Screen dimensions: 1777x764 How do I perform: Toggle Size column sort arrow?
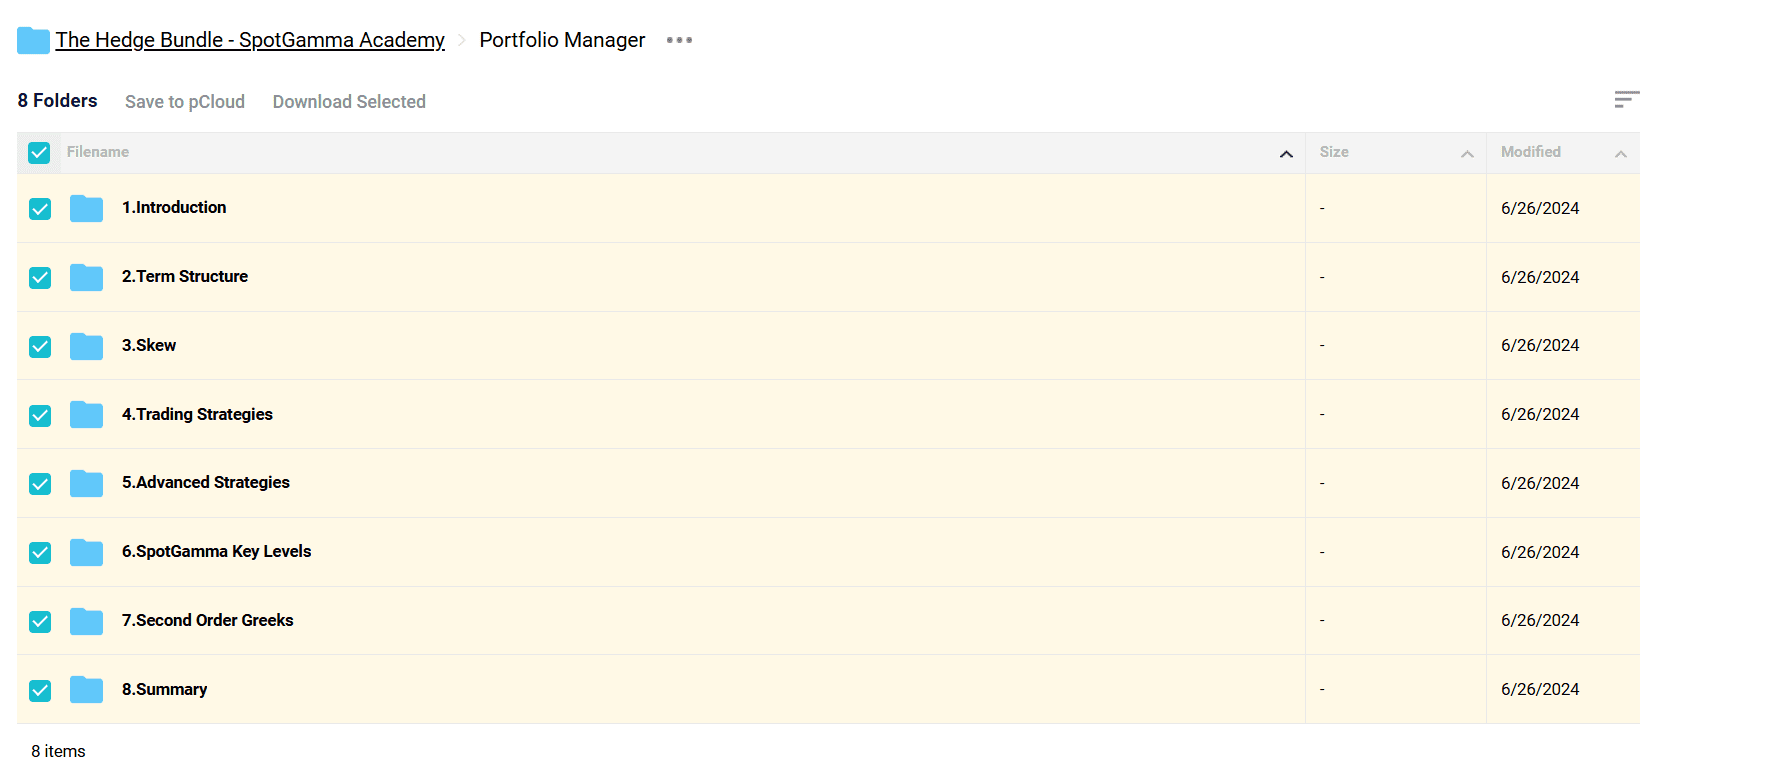(1467, 154)
